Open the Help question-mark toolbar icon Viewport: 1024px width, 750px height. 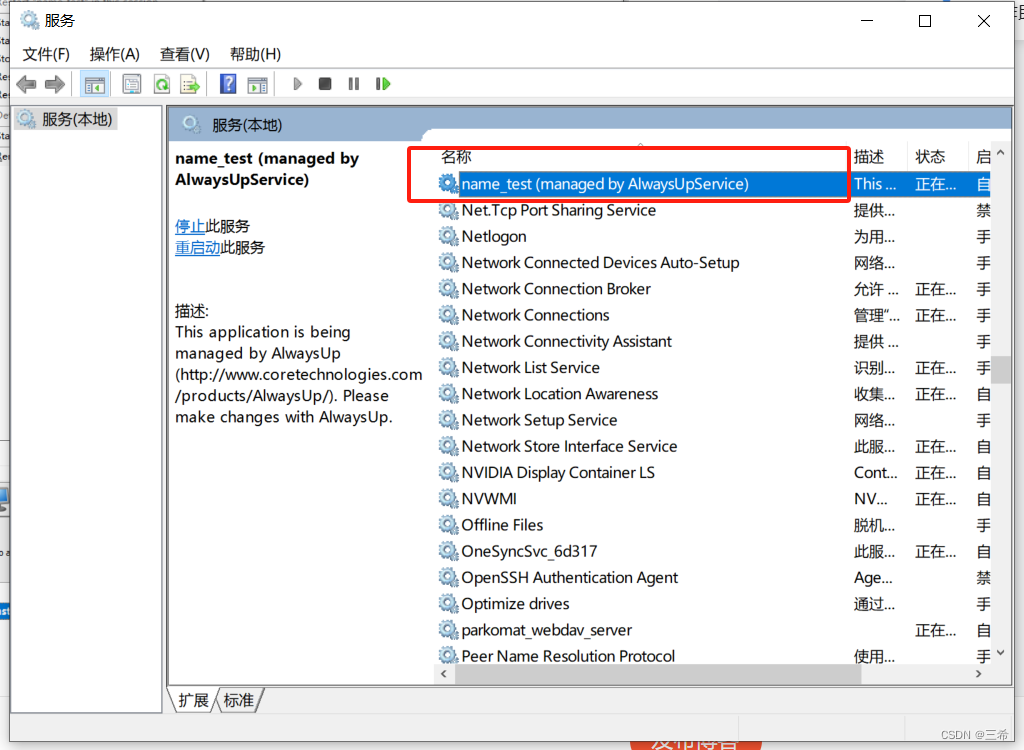click(228, 84)
